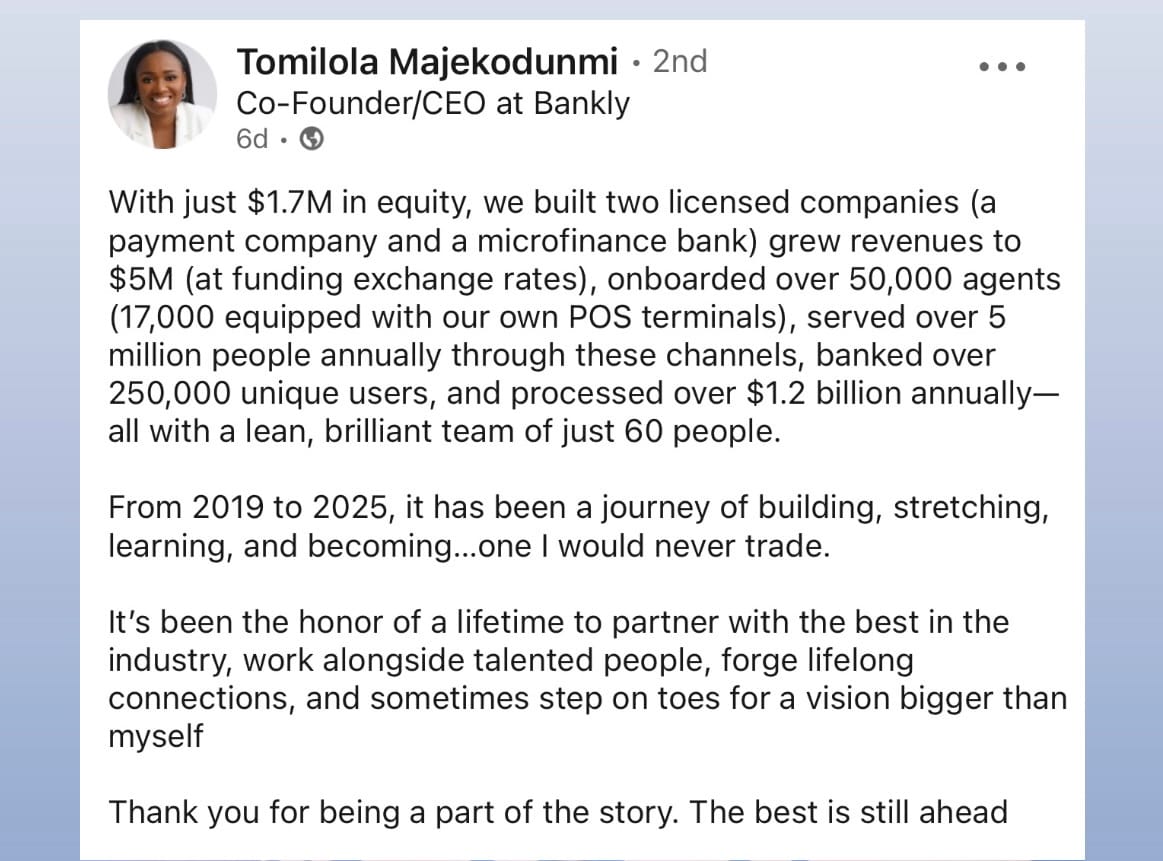
Task: Click the "From 2019 to 2025" text
Action: 248,508
